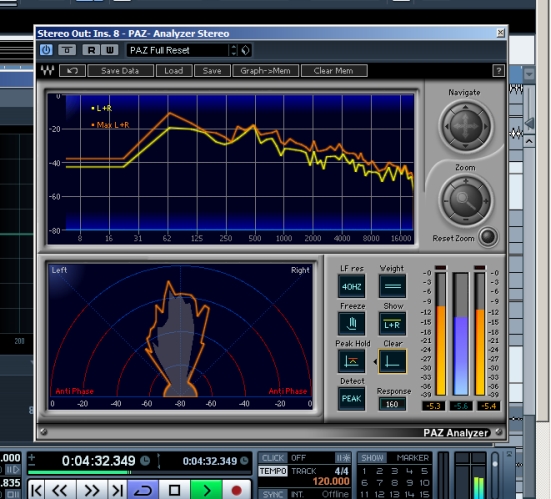551x499 pixels.
Task: Click the magnifier center of Zoom pad
Action: [466, 201]
